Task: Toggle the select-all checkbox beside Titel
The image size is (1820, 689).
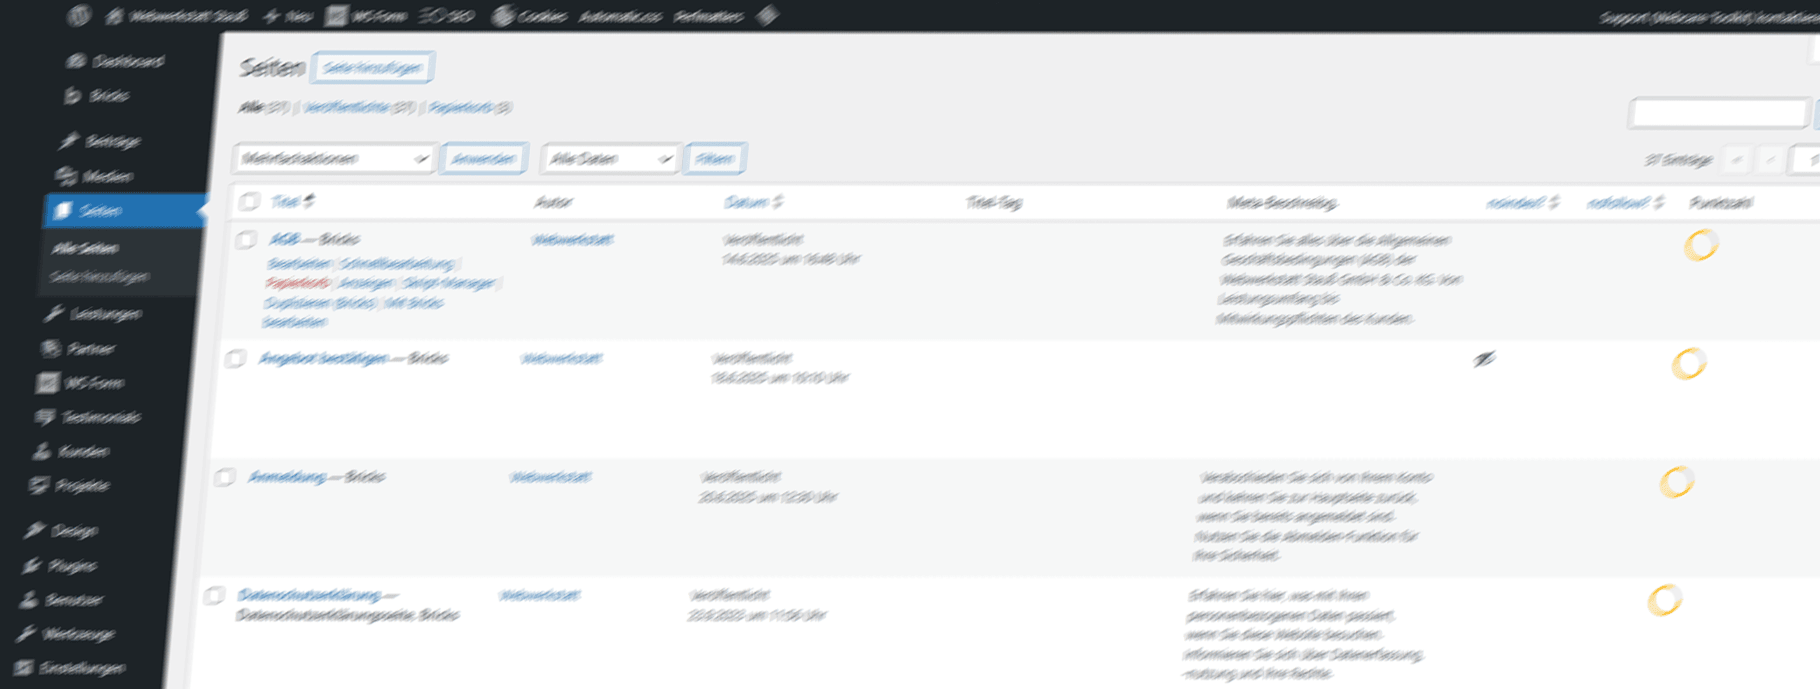Action: pos(249,202)
